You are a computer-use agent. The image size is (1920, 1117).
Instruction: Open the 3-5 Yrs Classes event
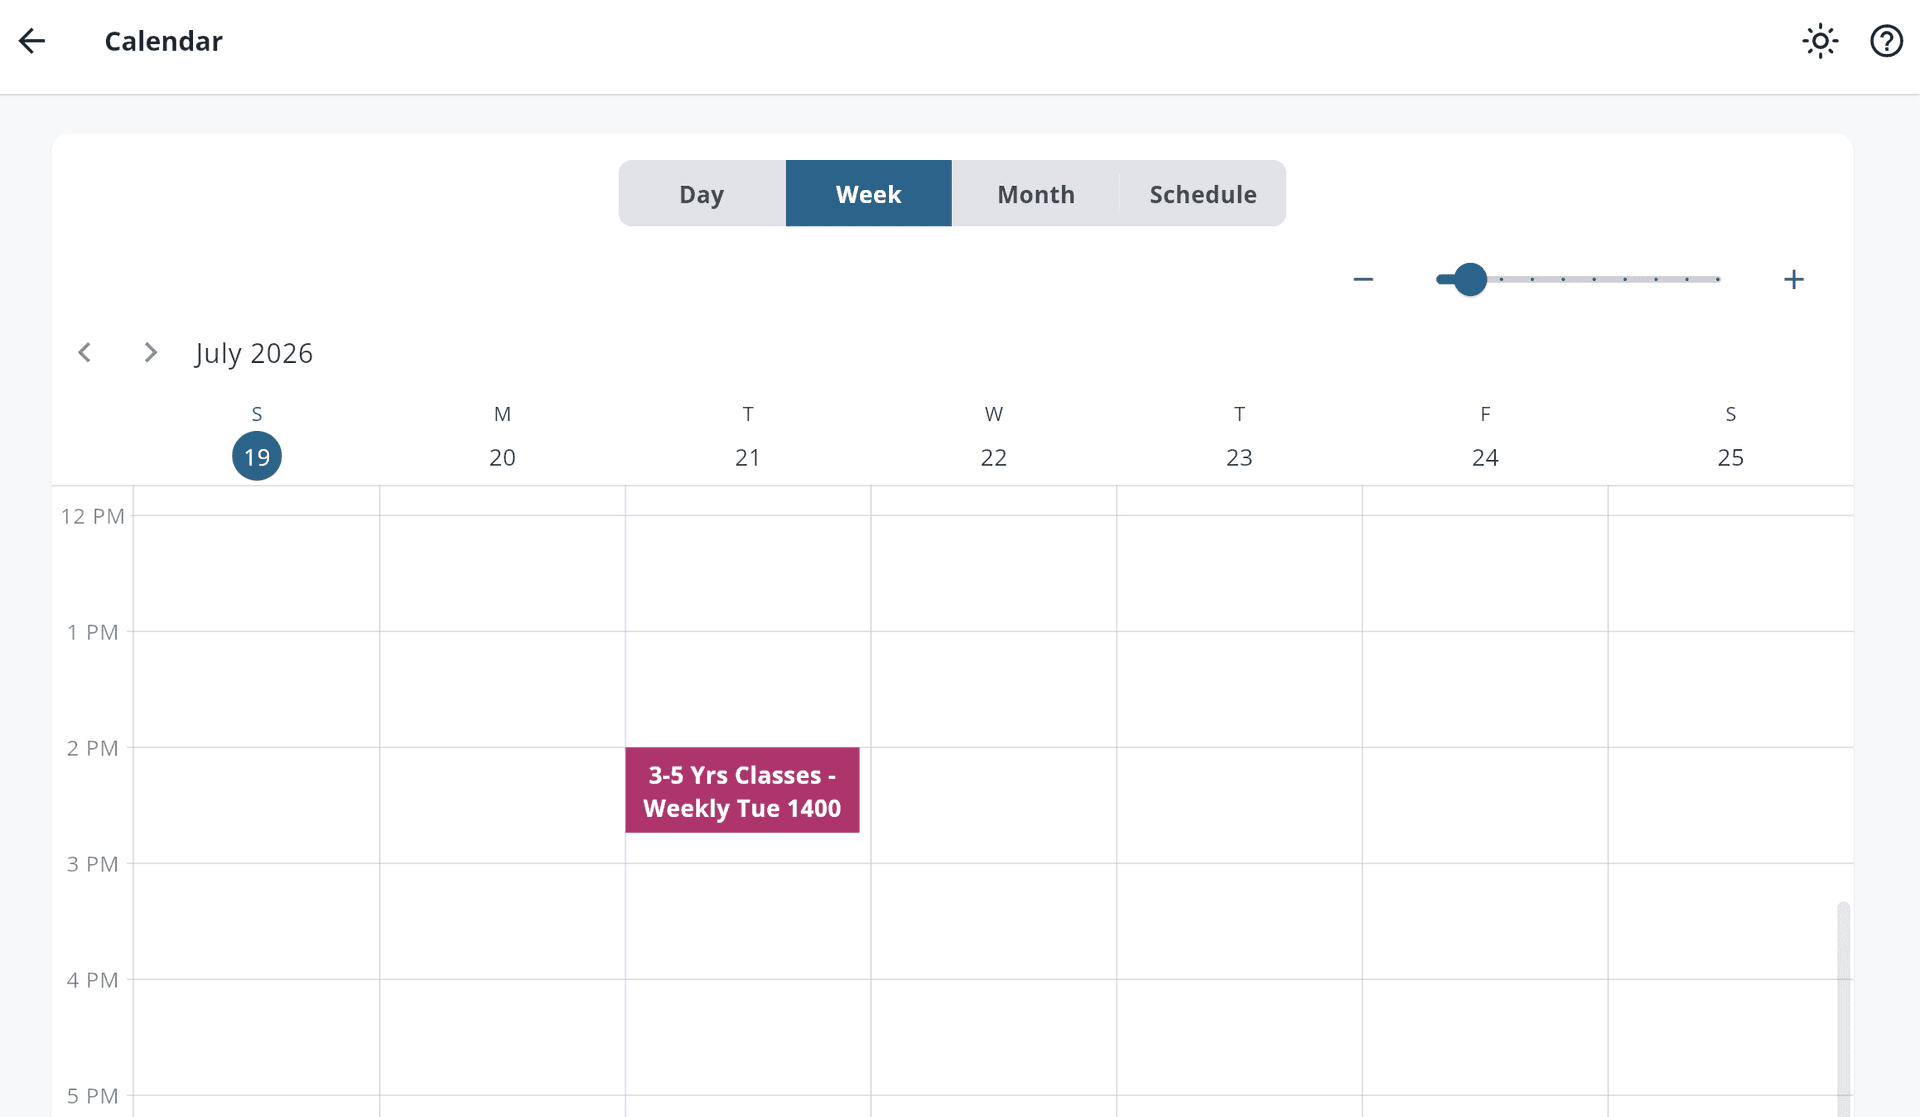click(742, 790)
